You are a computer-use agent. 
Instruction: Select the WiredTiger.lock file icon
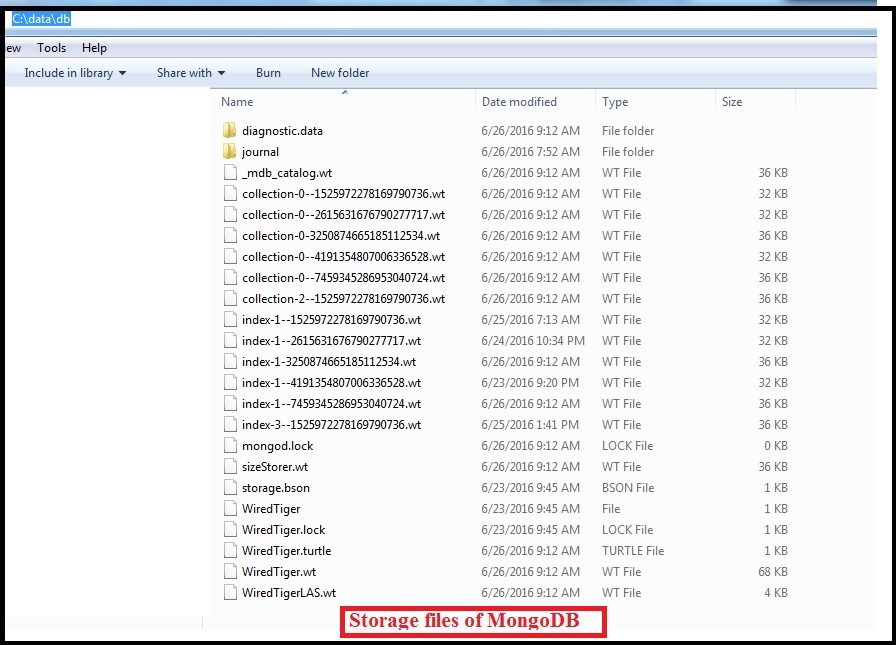230,530
